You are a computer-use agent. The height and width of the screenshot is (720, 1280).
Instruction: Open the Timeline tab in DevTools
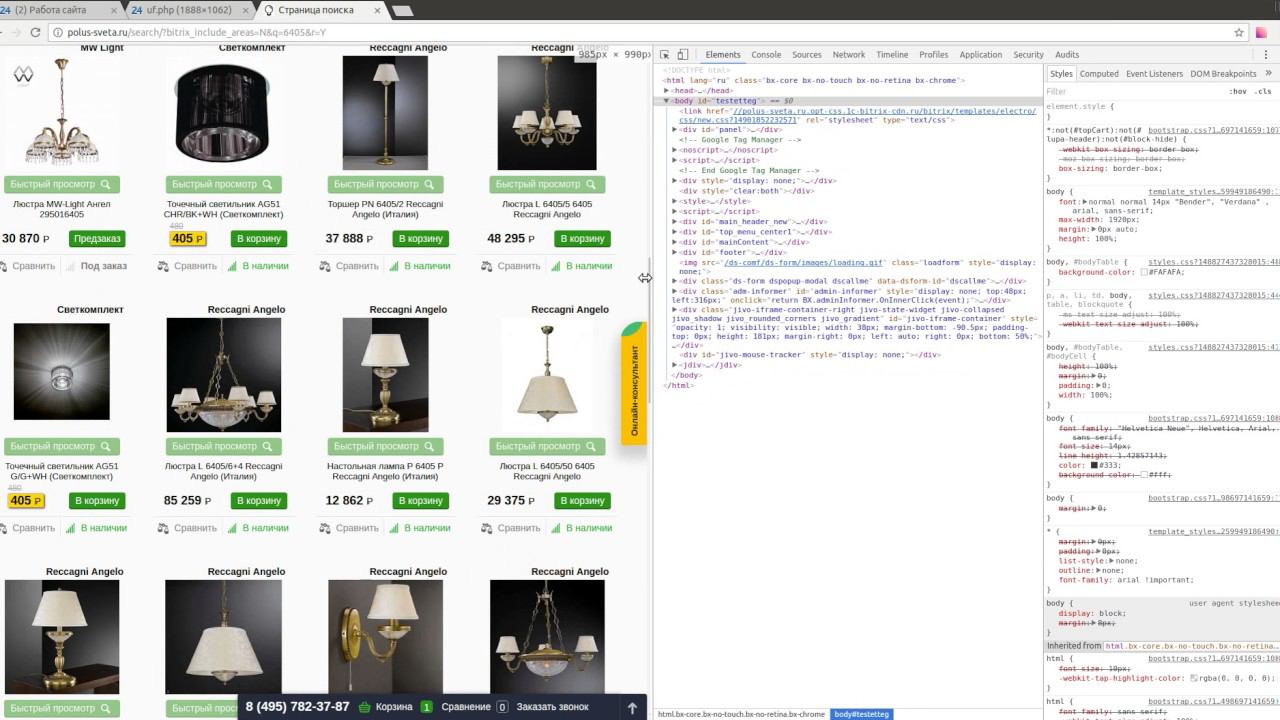pos(892,55)
